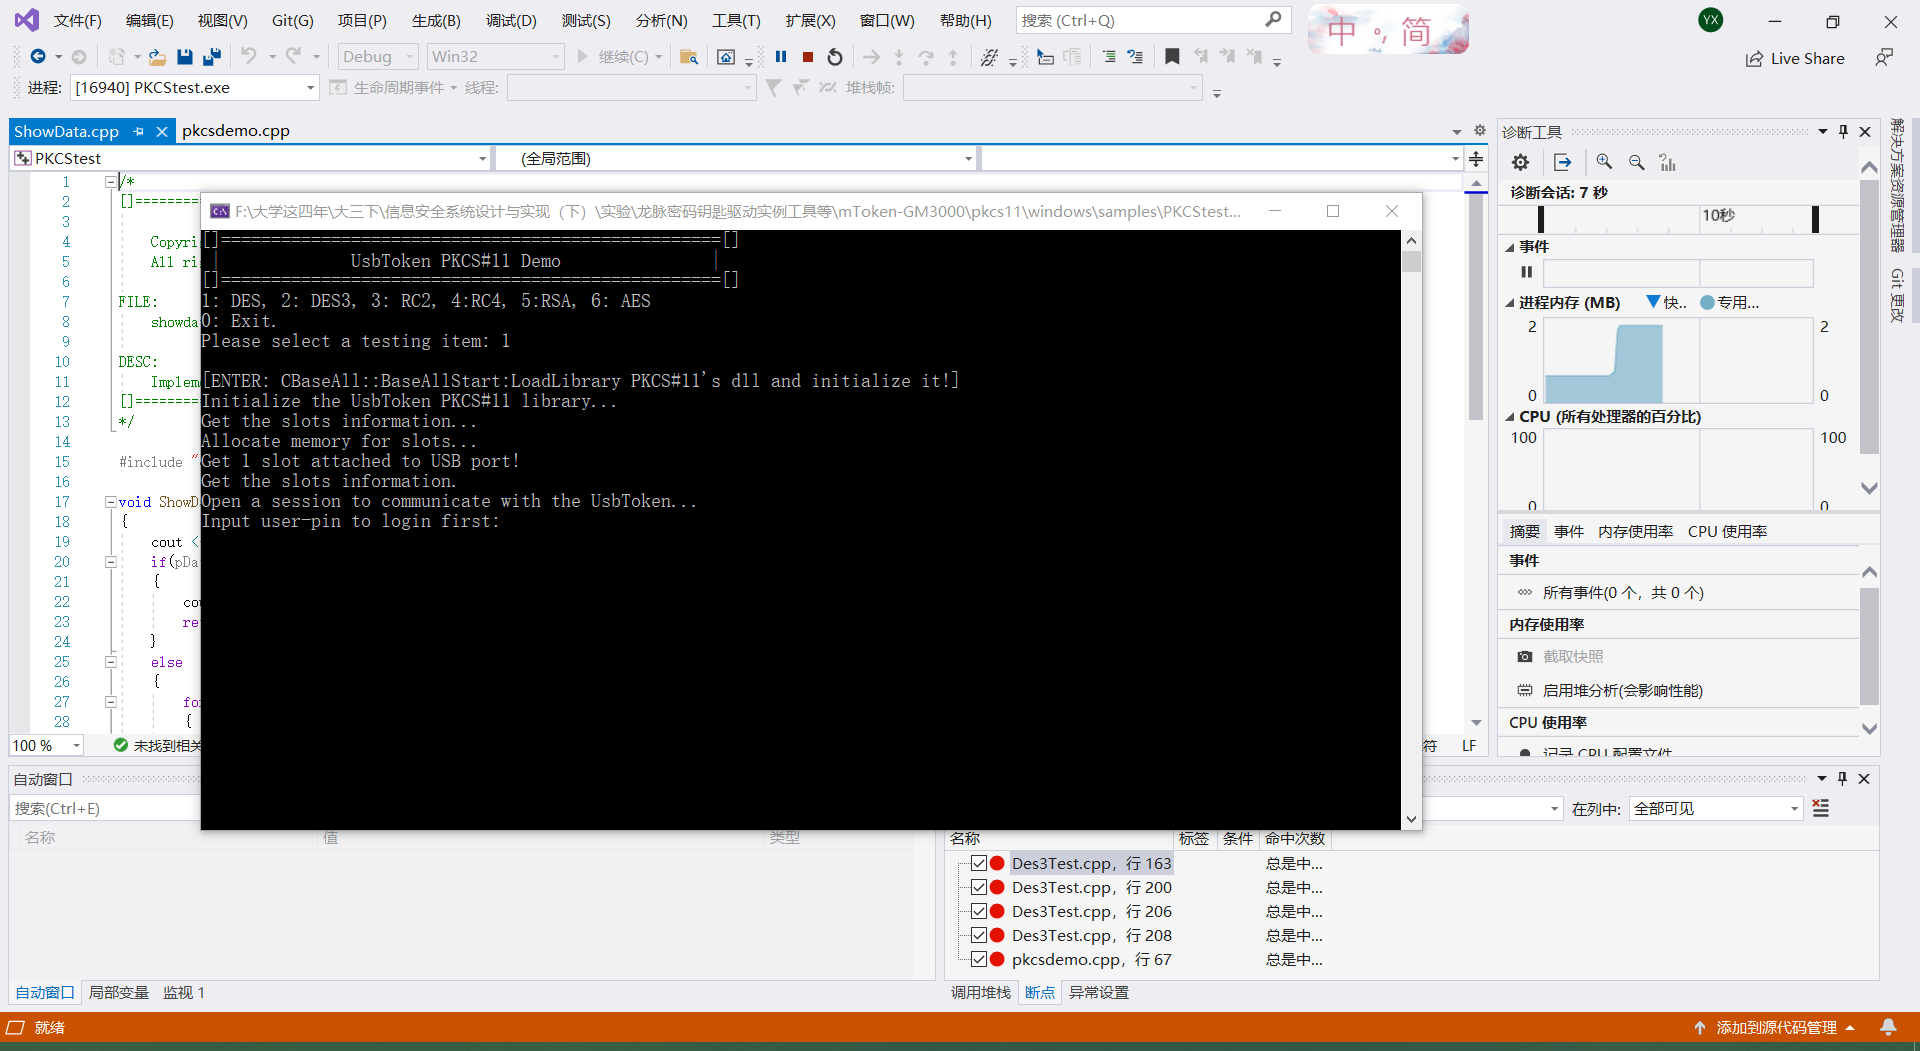The width and height of the screenshot is (1920, 1051).
Task: Uncheck breakpoint Des3Test.cpp line 206
Action: click(x=979, y=911)
